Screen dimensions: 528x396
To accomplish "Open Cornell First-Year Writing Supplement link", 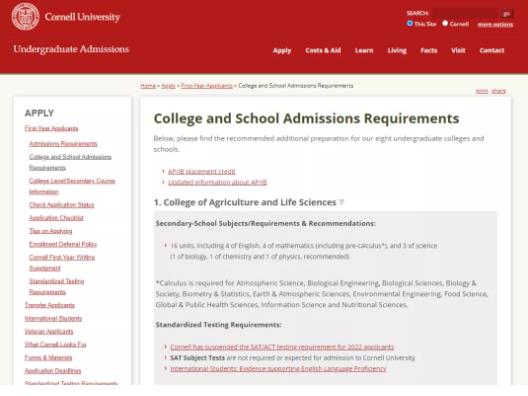I will 62,263.
